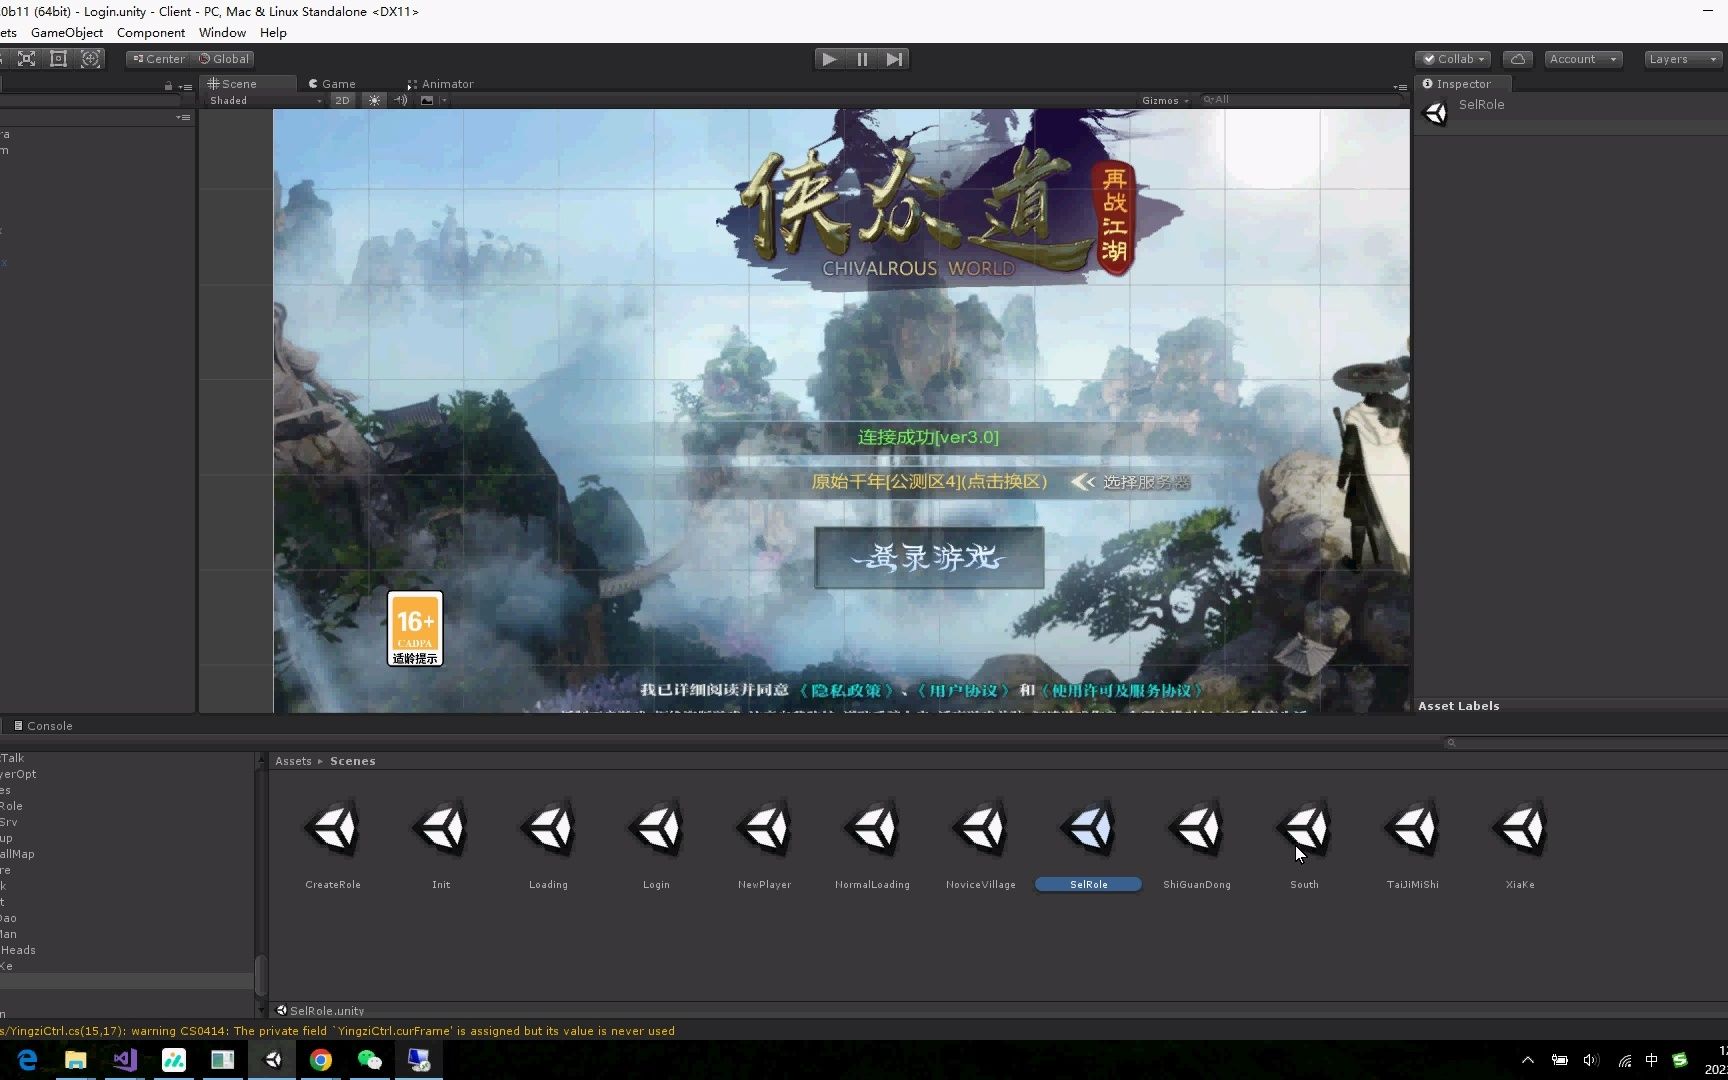The width and height of the screenshot is (1728, 1080).
Task: Open the Collab dropdown
Action: [x=1454, y=59]
